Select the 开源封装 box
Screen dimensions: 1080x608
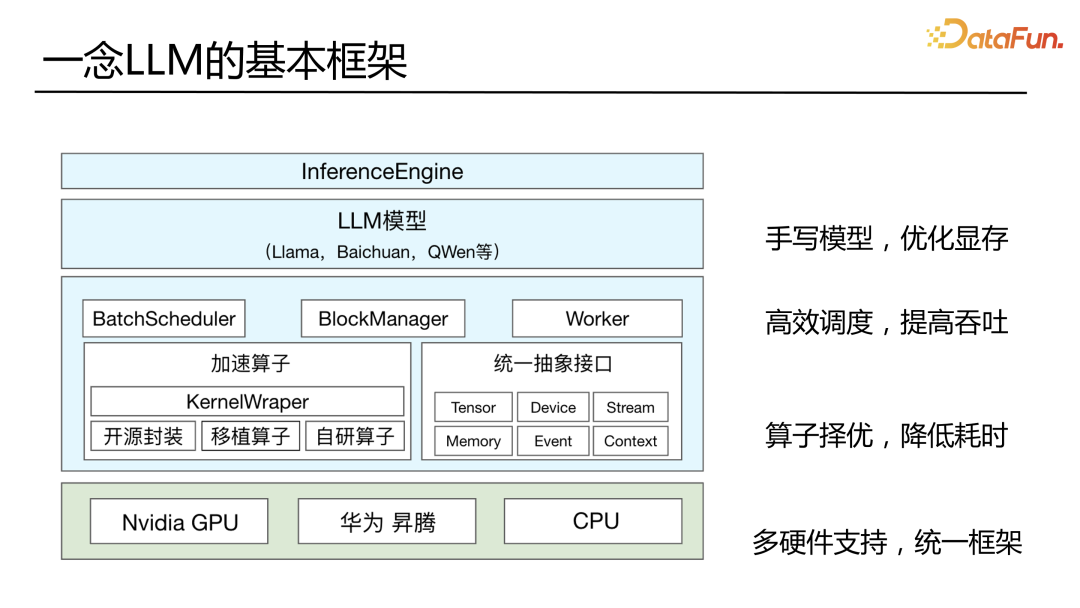(x=141, y=436)
